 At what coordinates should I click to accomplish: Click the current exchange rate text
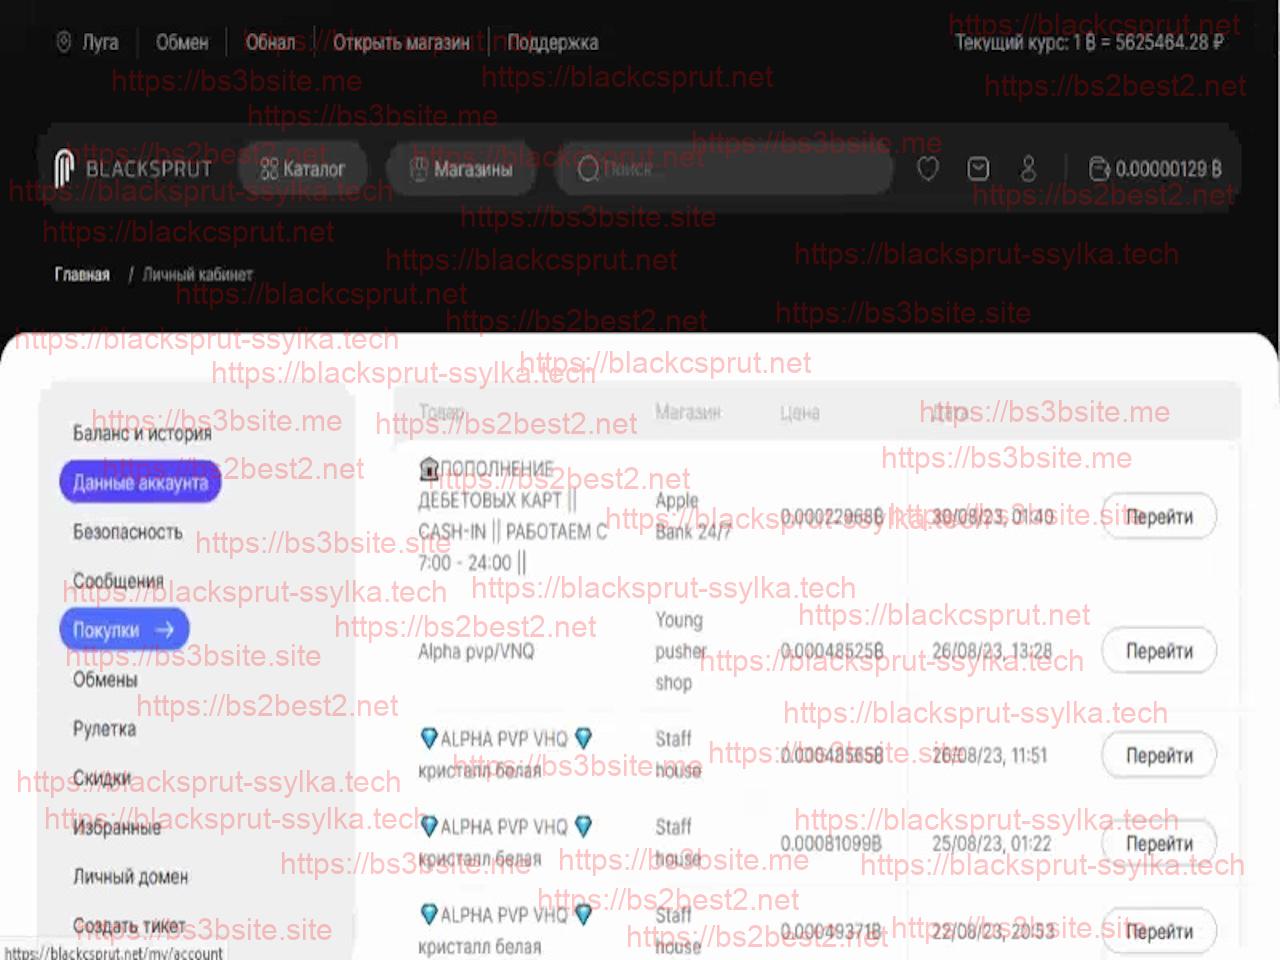coord(1089,42)
